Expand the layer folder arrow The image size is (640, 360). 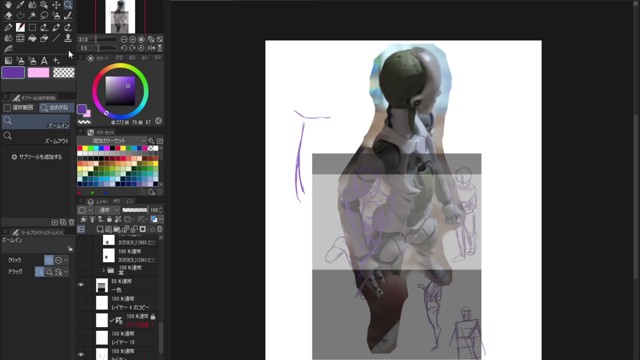click(x=104, y=270)
